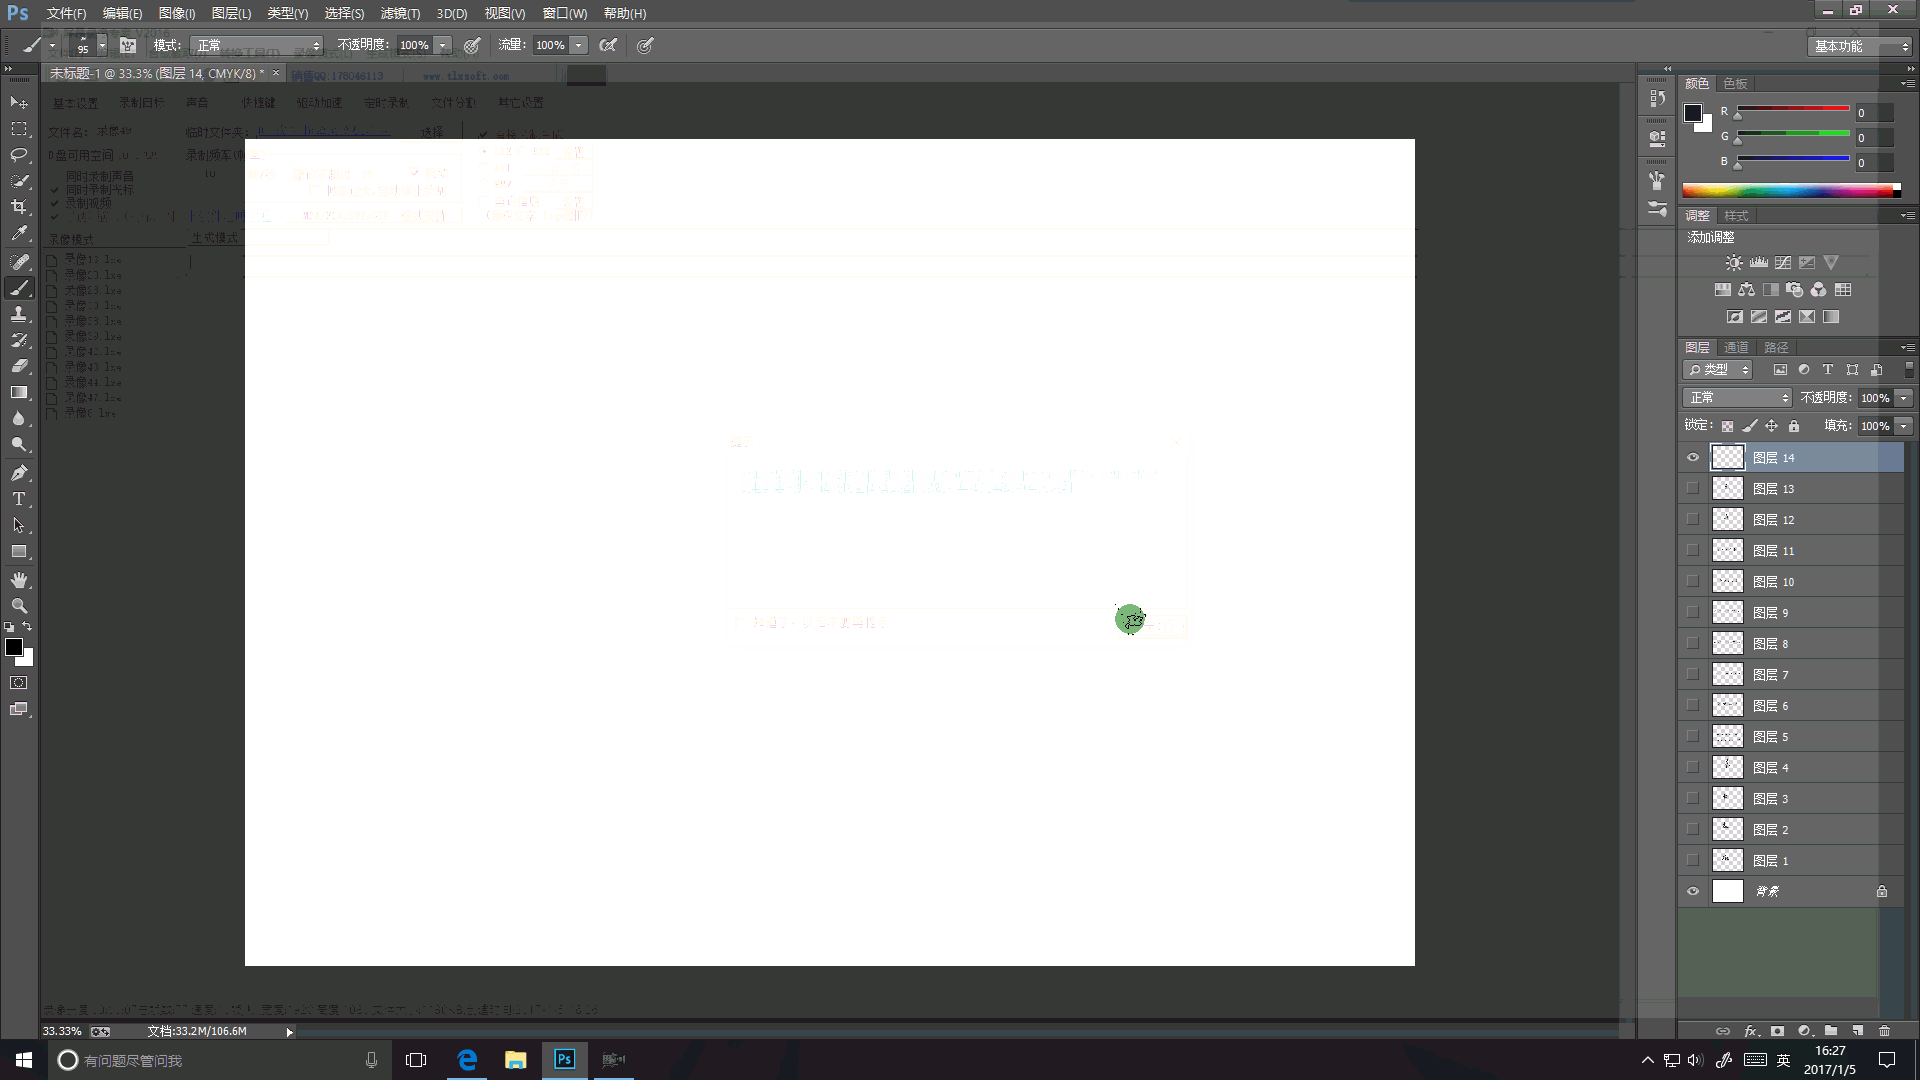The height and width of the screenshot is (1080, 1920).
Task: Show layer 图层 13 visibility box
Action: (x=1693, y=489)
